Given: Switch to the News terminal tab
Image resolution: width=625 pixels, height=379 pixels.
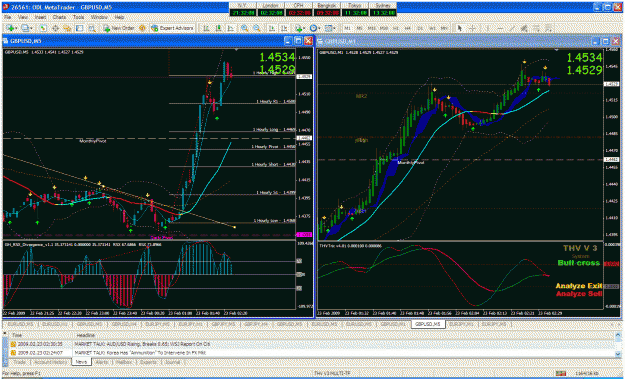Looking at the screenshot, I should [81, 362].
